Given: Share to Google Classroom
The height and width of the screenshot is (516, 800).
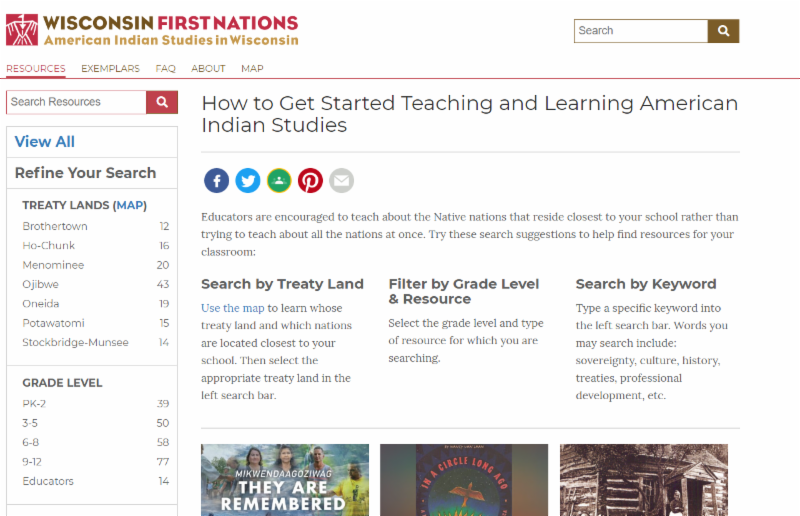Looking at the screenshot, I should [x=279, y=180].
